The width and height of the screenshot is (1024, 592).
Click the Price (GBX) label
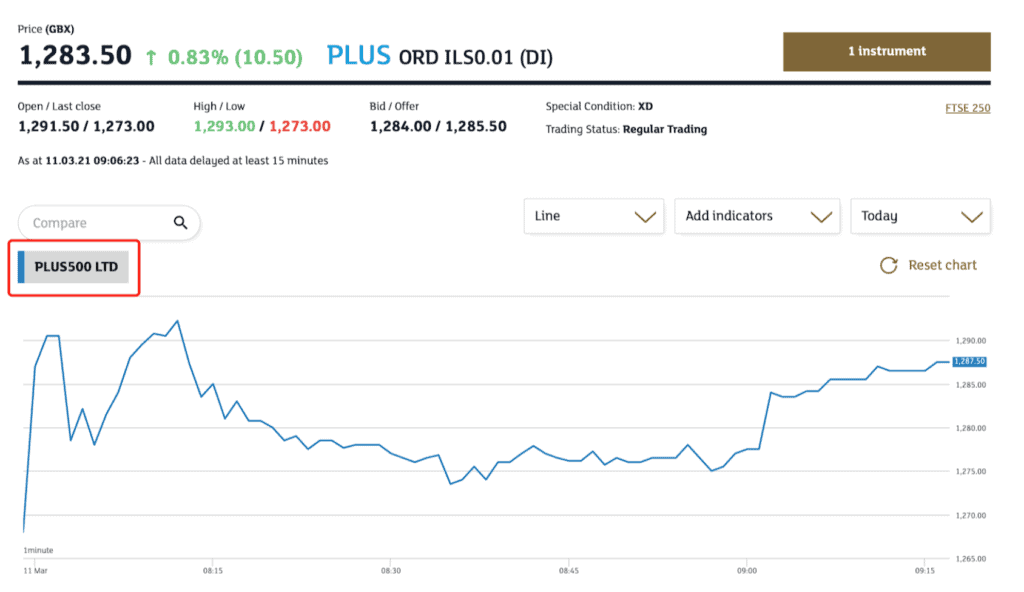click(46, 29)
